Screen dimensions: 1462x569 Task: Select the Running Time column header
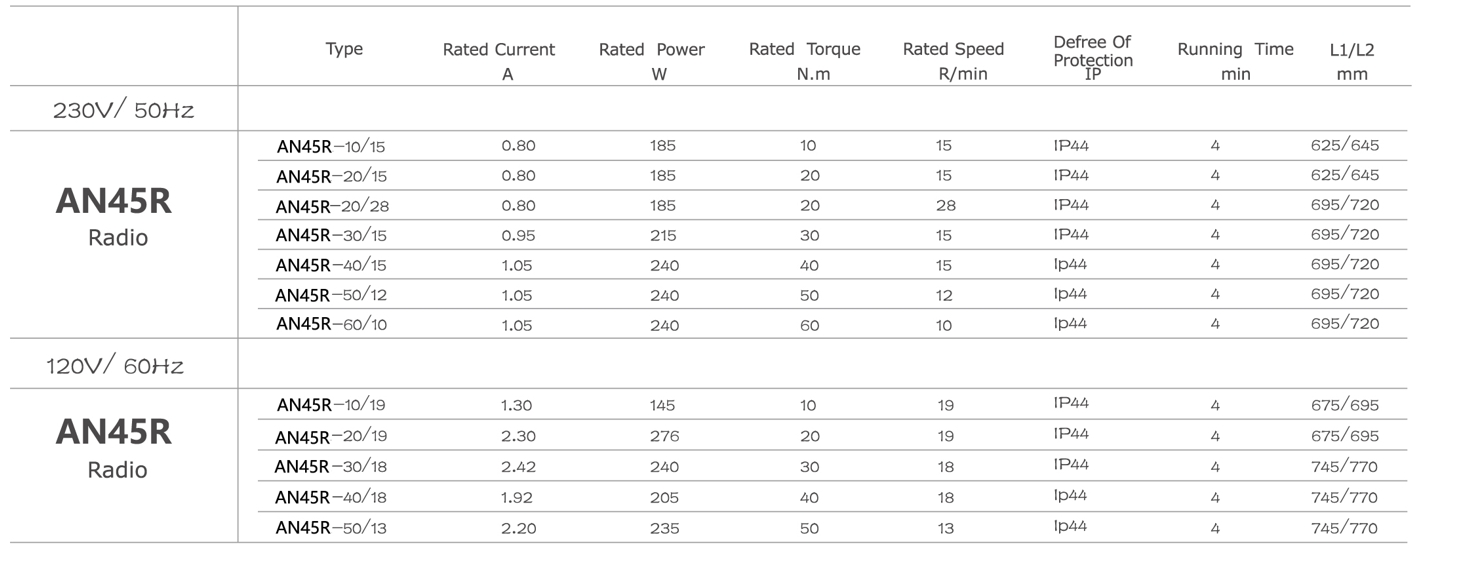coord(1235,61)
